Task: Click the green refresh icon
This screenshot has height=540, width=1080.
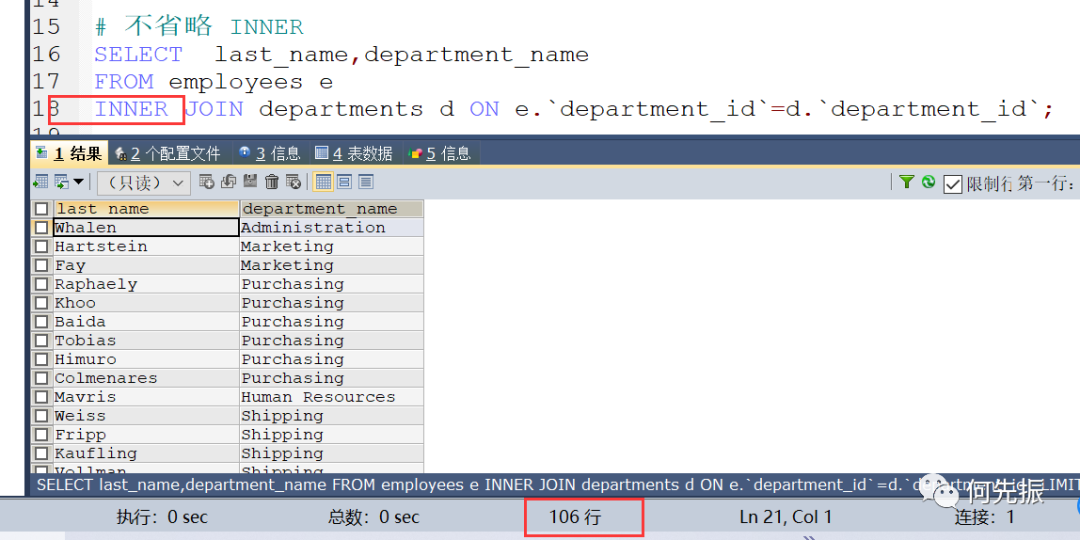Action: tap(928, 182)
